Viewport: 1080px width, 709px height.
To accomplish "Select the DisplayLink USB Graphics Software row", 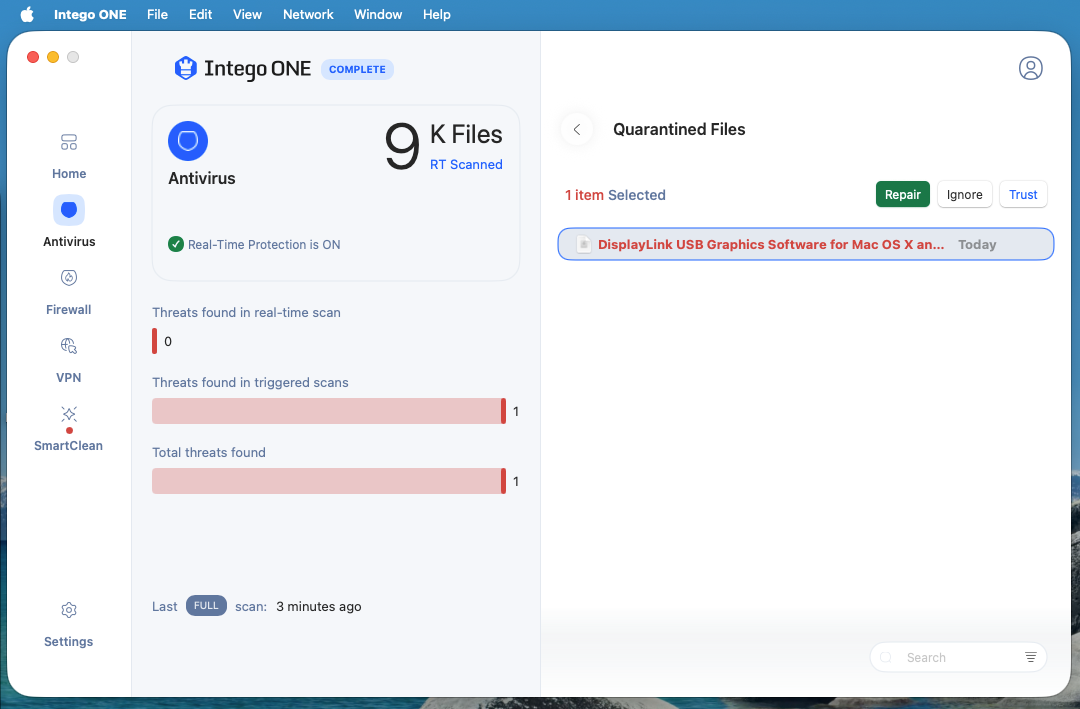I will point(805,244).
